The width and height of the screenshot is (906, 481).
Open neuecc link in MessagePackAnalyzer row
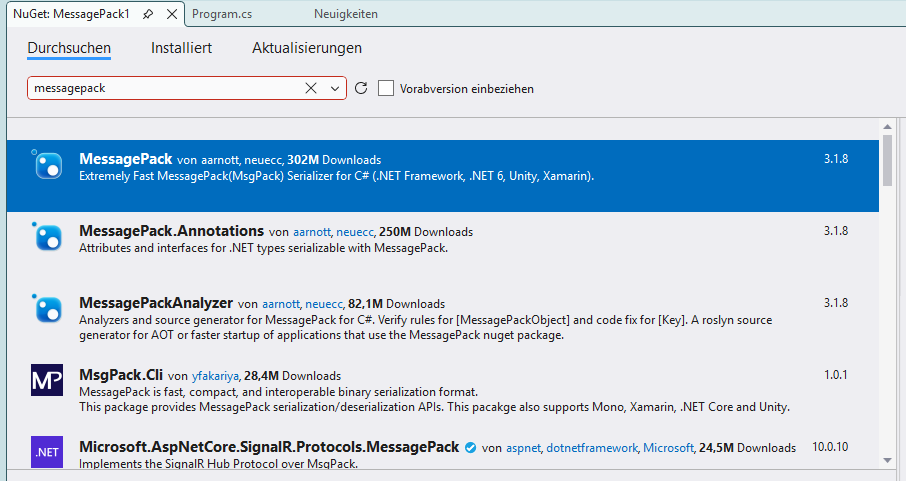point(324,304)
